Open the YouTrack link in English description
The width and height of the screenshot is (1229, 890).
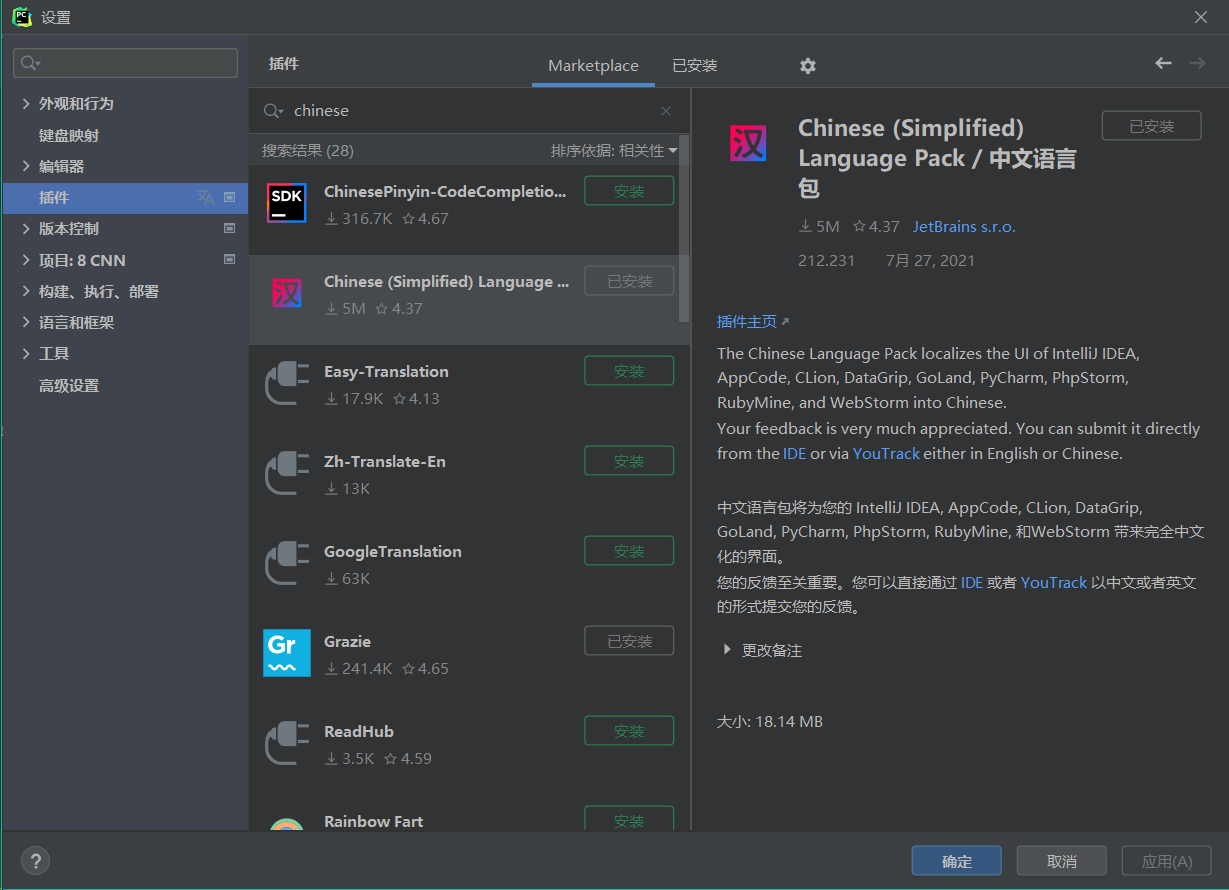[886, 453]
